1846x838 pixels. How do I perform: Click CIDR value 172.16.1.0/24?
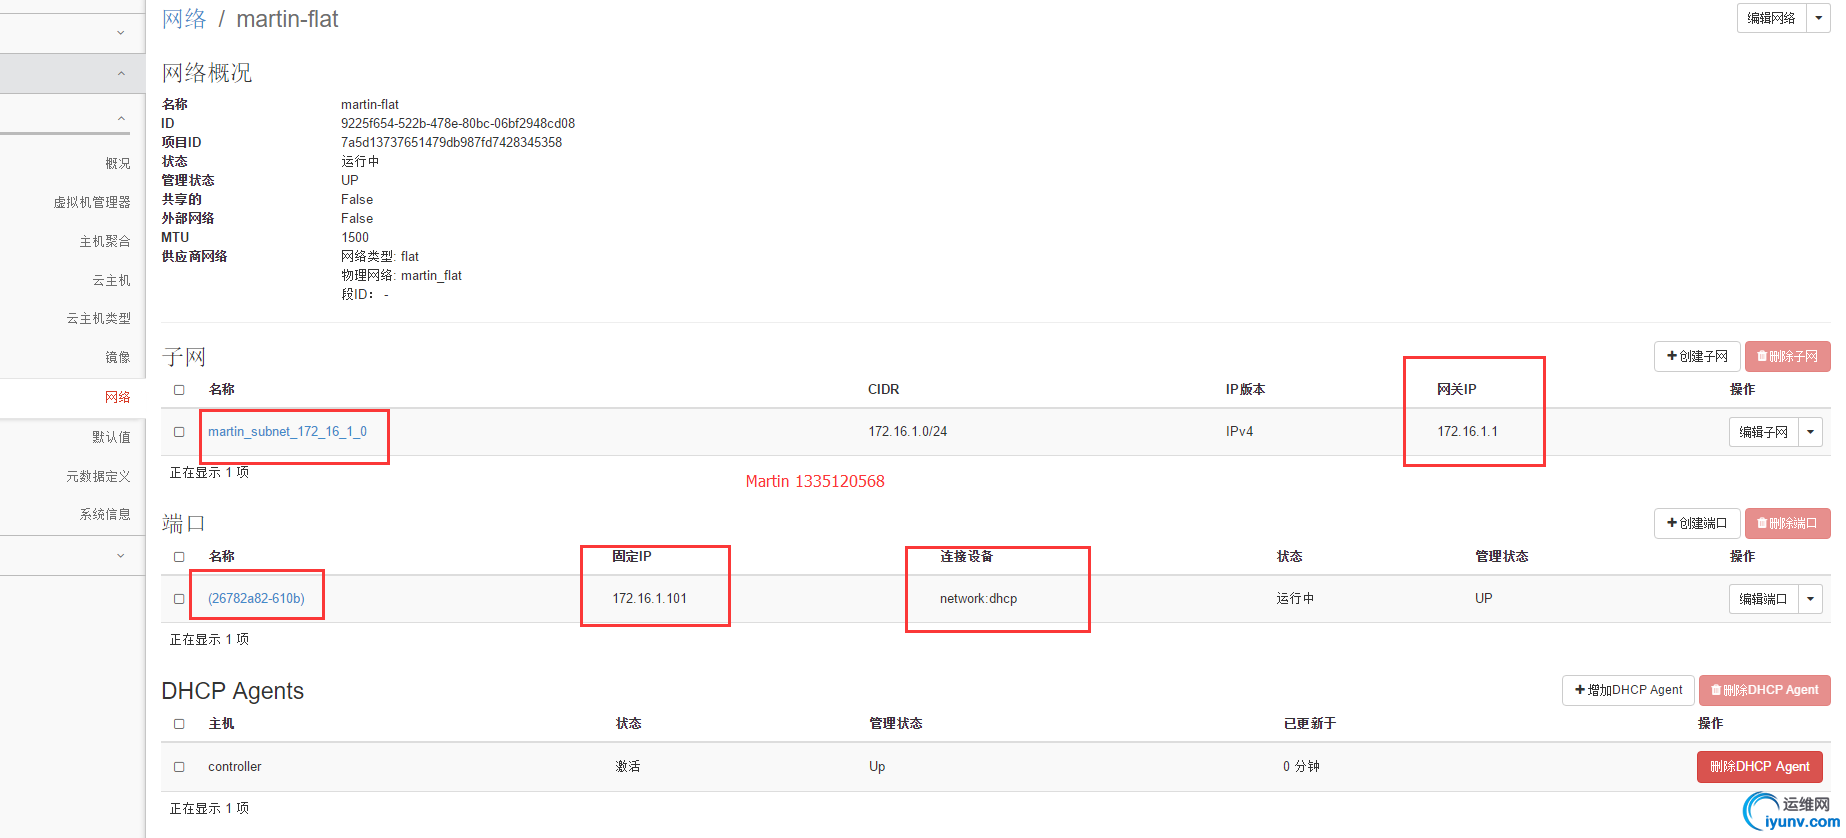pyautogui.click(x=907, y=432)
